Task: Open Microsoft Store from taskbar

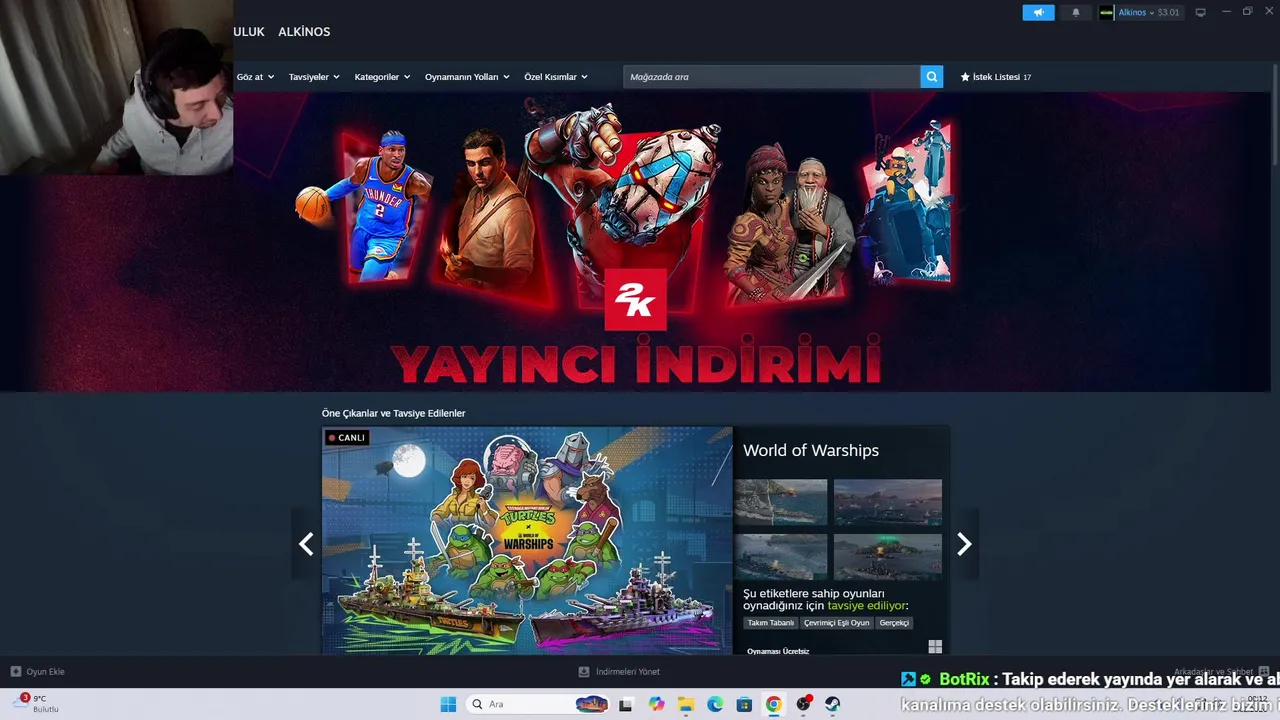Action: (744, 704)
